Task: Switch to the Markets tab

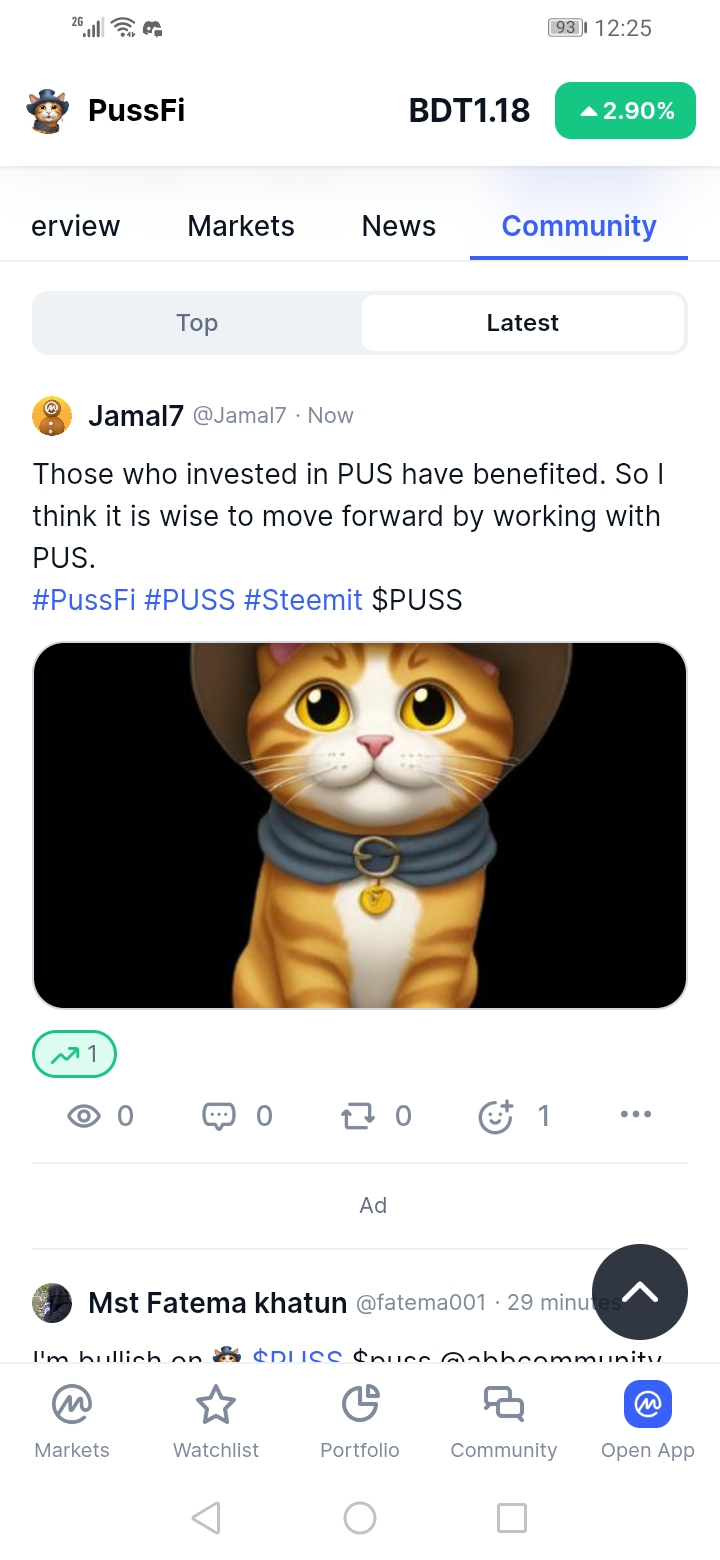Action: 241,226
